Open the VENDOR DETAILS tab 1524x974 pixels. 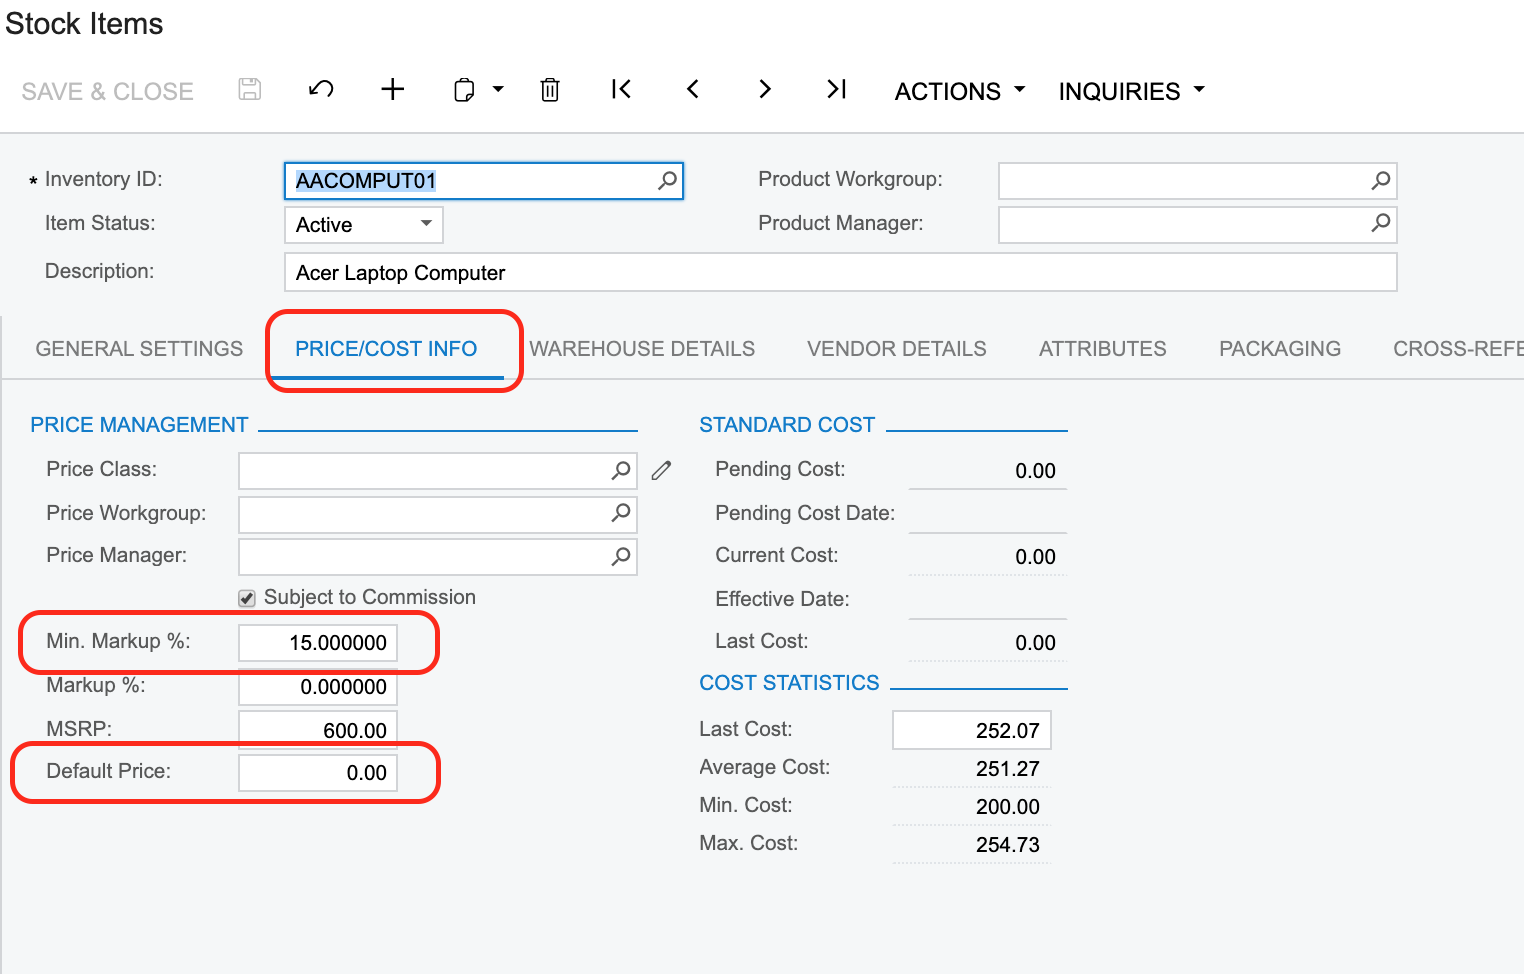point(896,349)
